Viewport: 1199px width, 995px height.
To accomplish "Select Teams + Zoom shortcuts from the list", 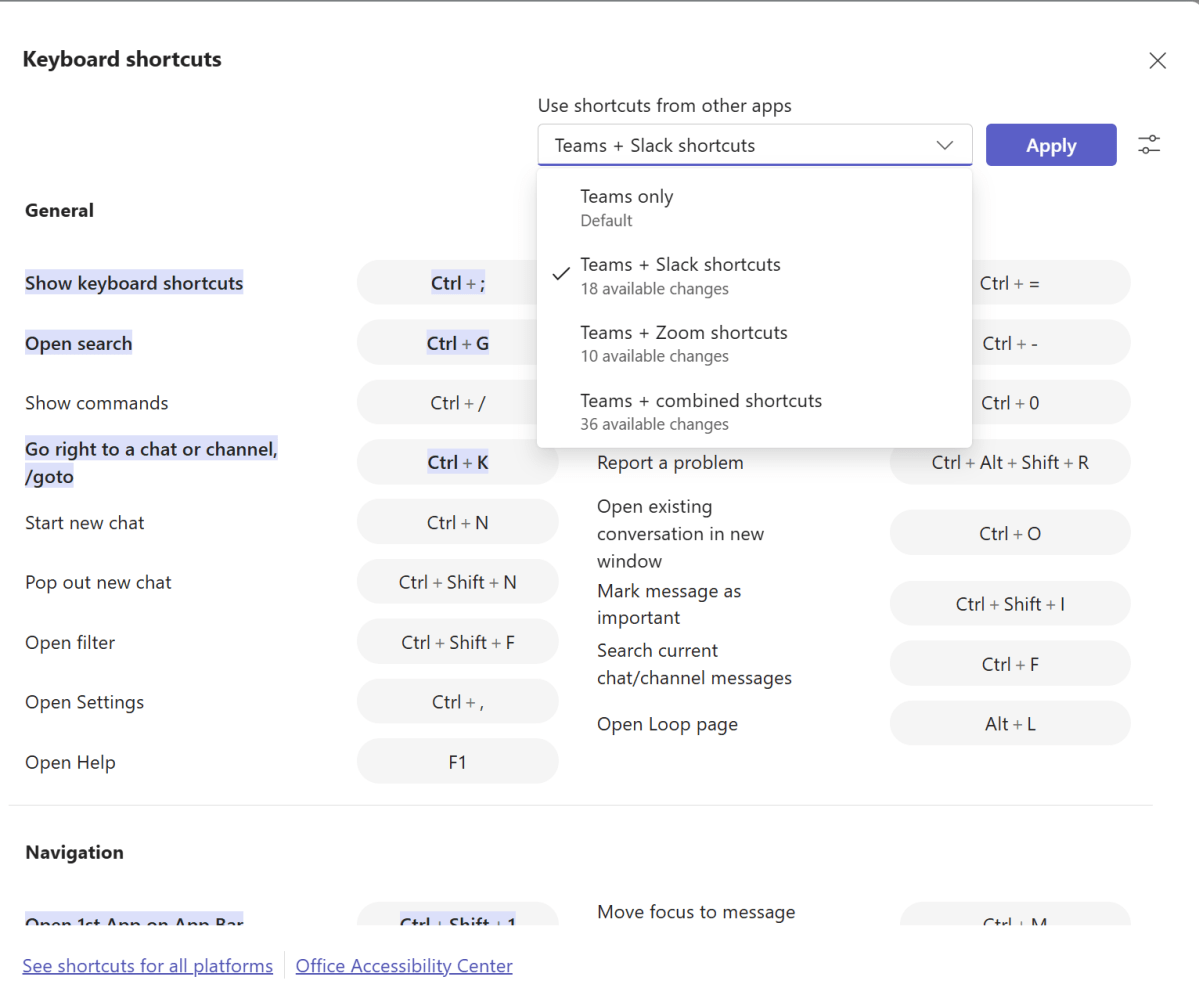I will click(x=684, y=343).
